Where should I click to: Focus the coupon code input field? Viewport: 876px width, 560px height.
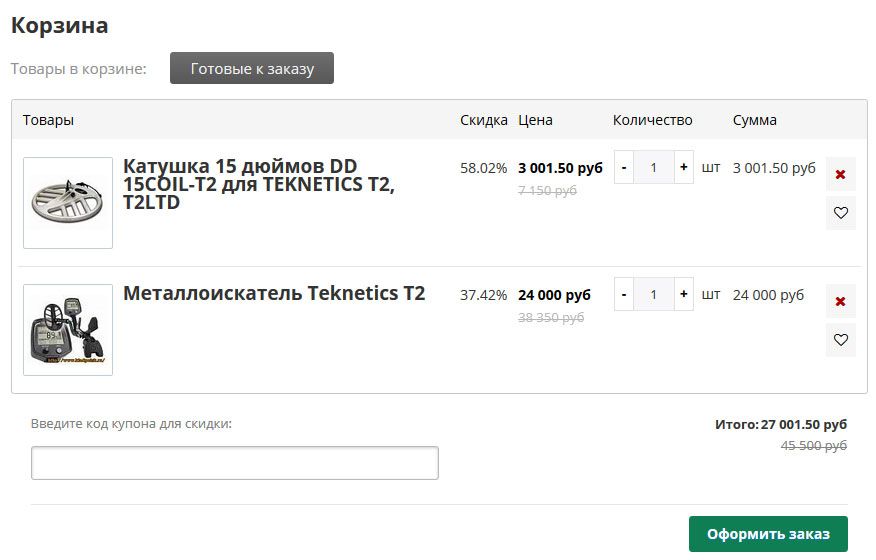click(x=235, y=463)
